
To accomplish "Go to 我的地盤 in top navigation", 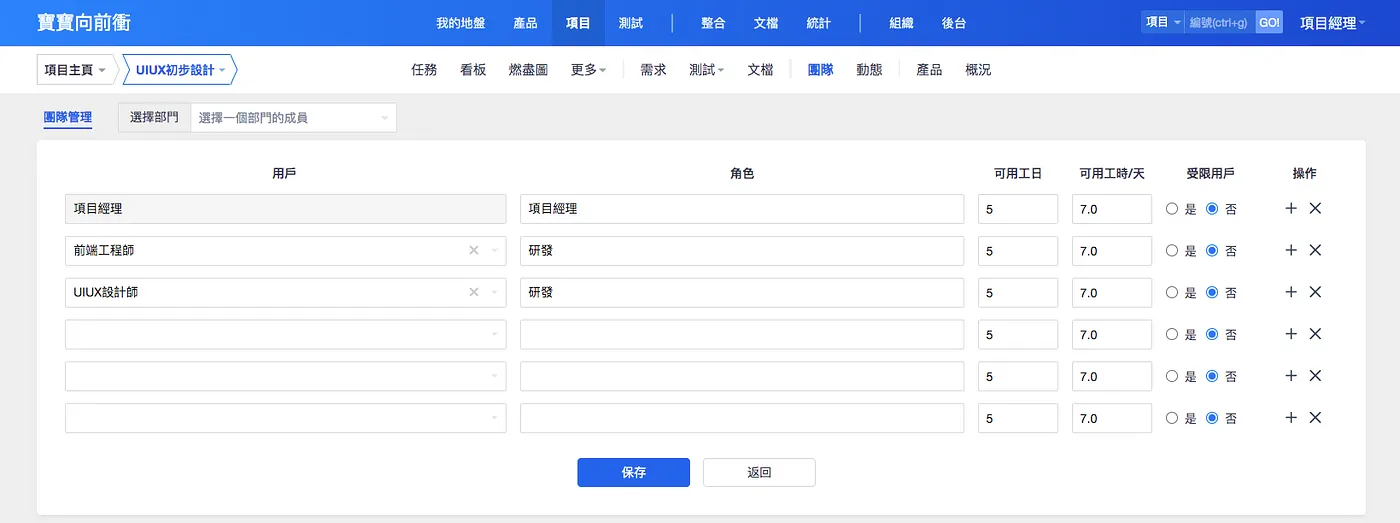I will tap(461, 23).
